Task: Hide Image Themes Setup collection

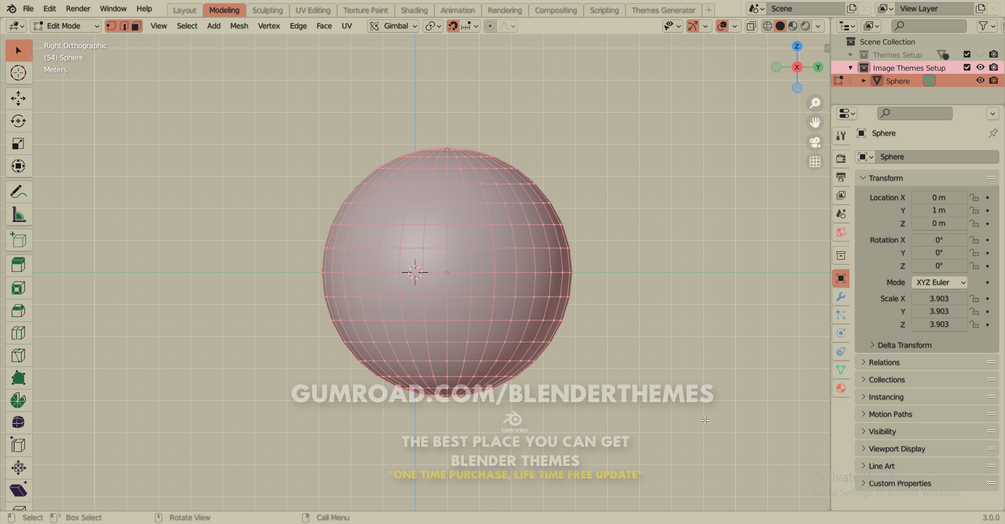Action: [x=980, y=67]
